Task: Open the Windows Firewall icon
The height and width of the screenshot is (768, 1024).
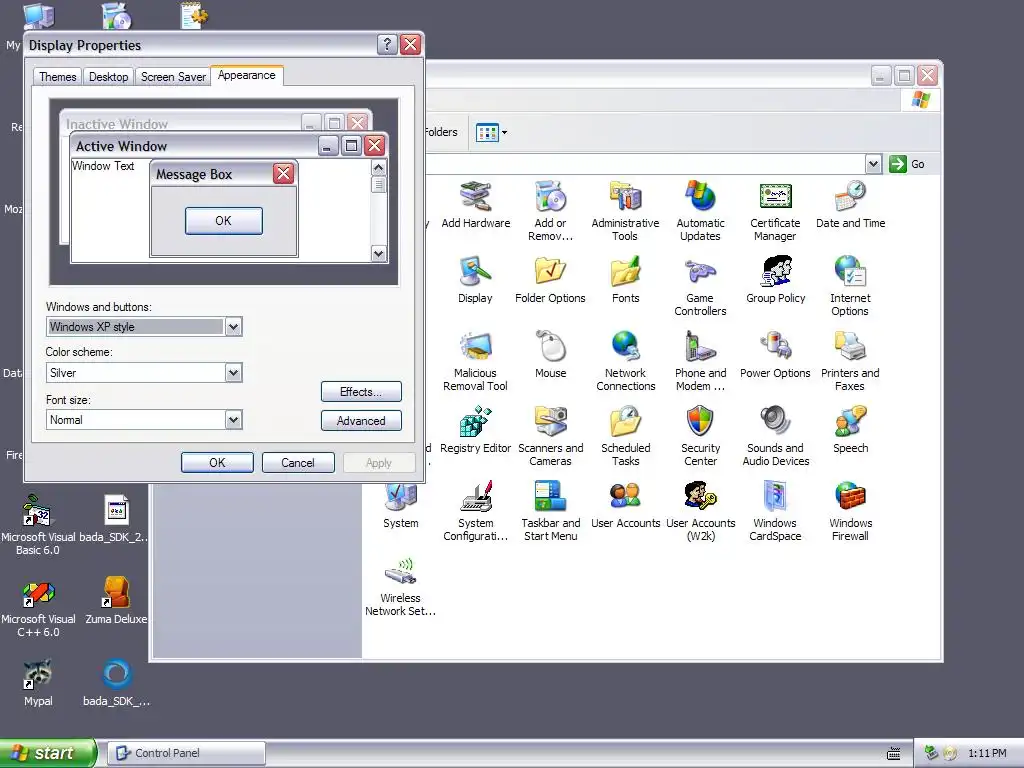Action: click(850, 497)
